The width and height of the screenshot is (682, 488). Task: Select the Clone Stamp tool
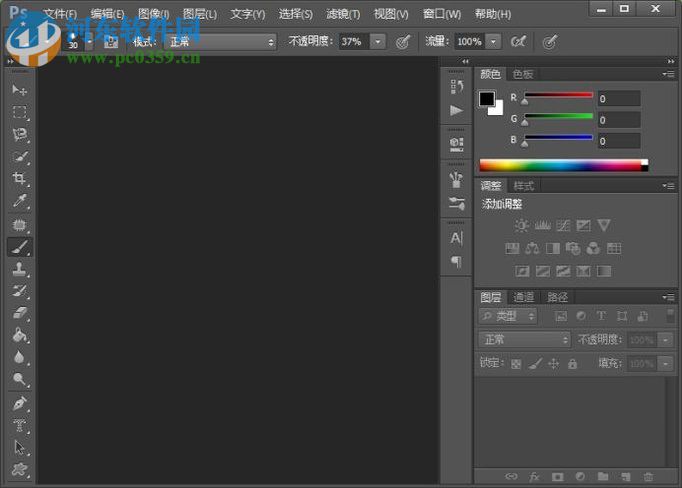click(20, 268)
